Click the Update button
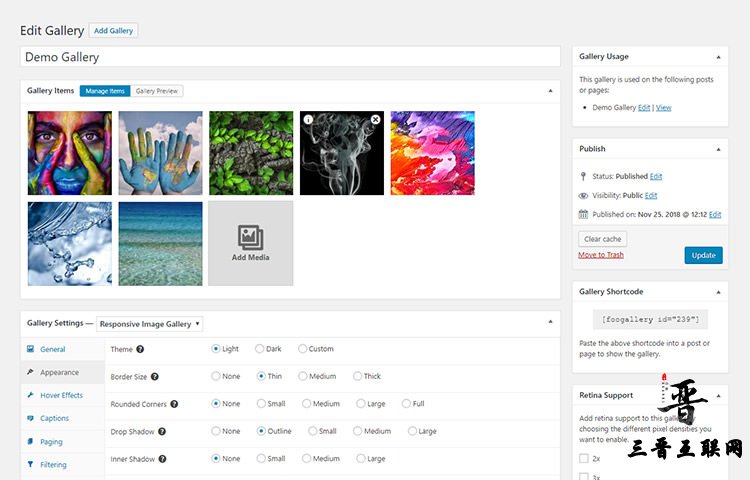 tap(704, 255)
